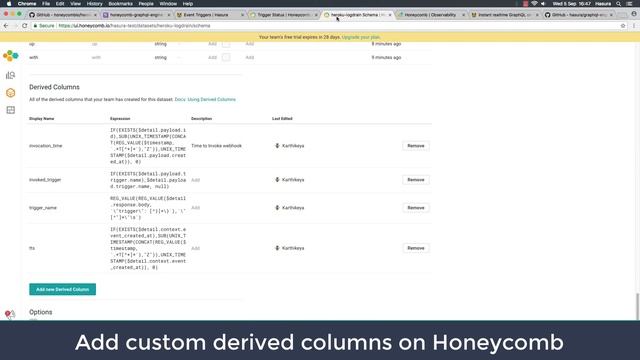Click the invocation_time expression text
The image size is (640, 360).
click(148, 146)
